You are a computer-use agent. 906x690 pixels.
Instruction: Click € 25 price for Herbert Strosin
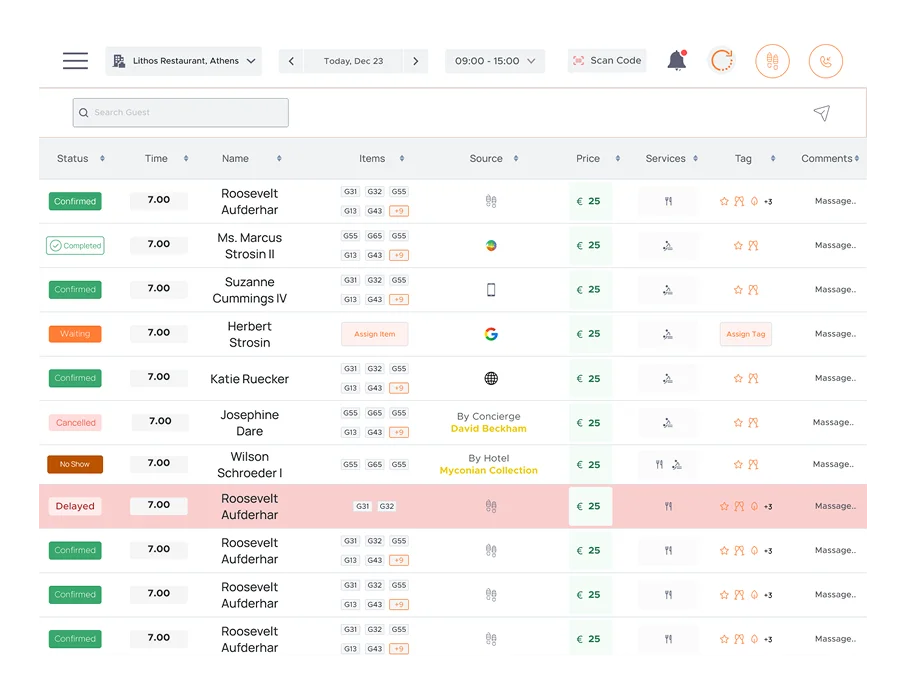pyautogui.click(x=590, y=334)
